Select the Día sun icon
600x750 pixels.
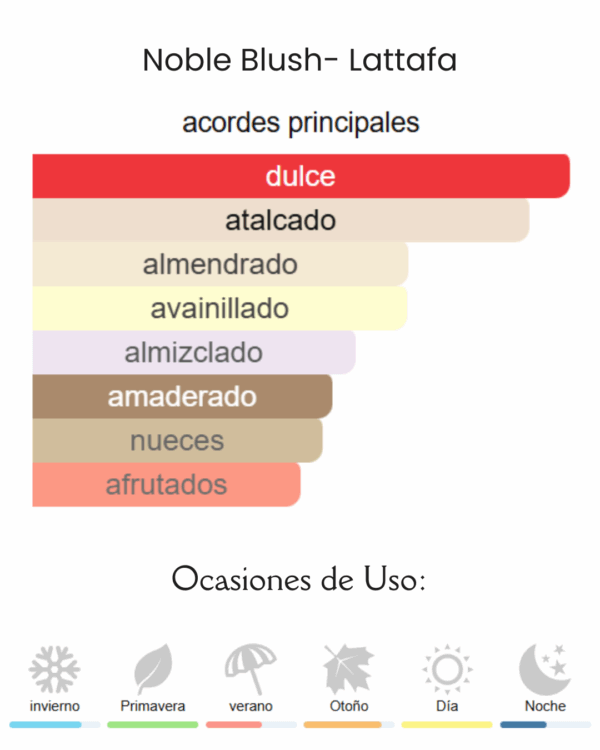pos(447,669)
